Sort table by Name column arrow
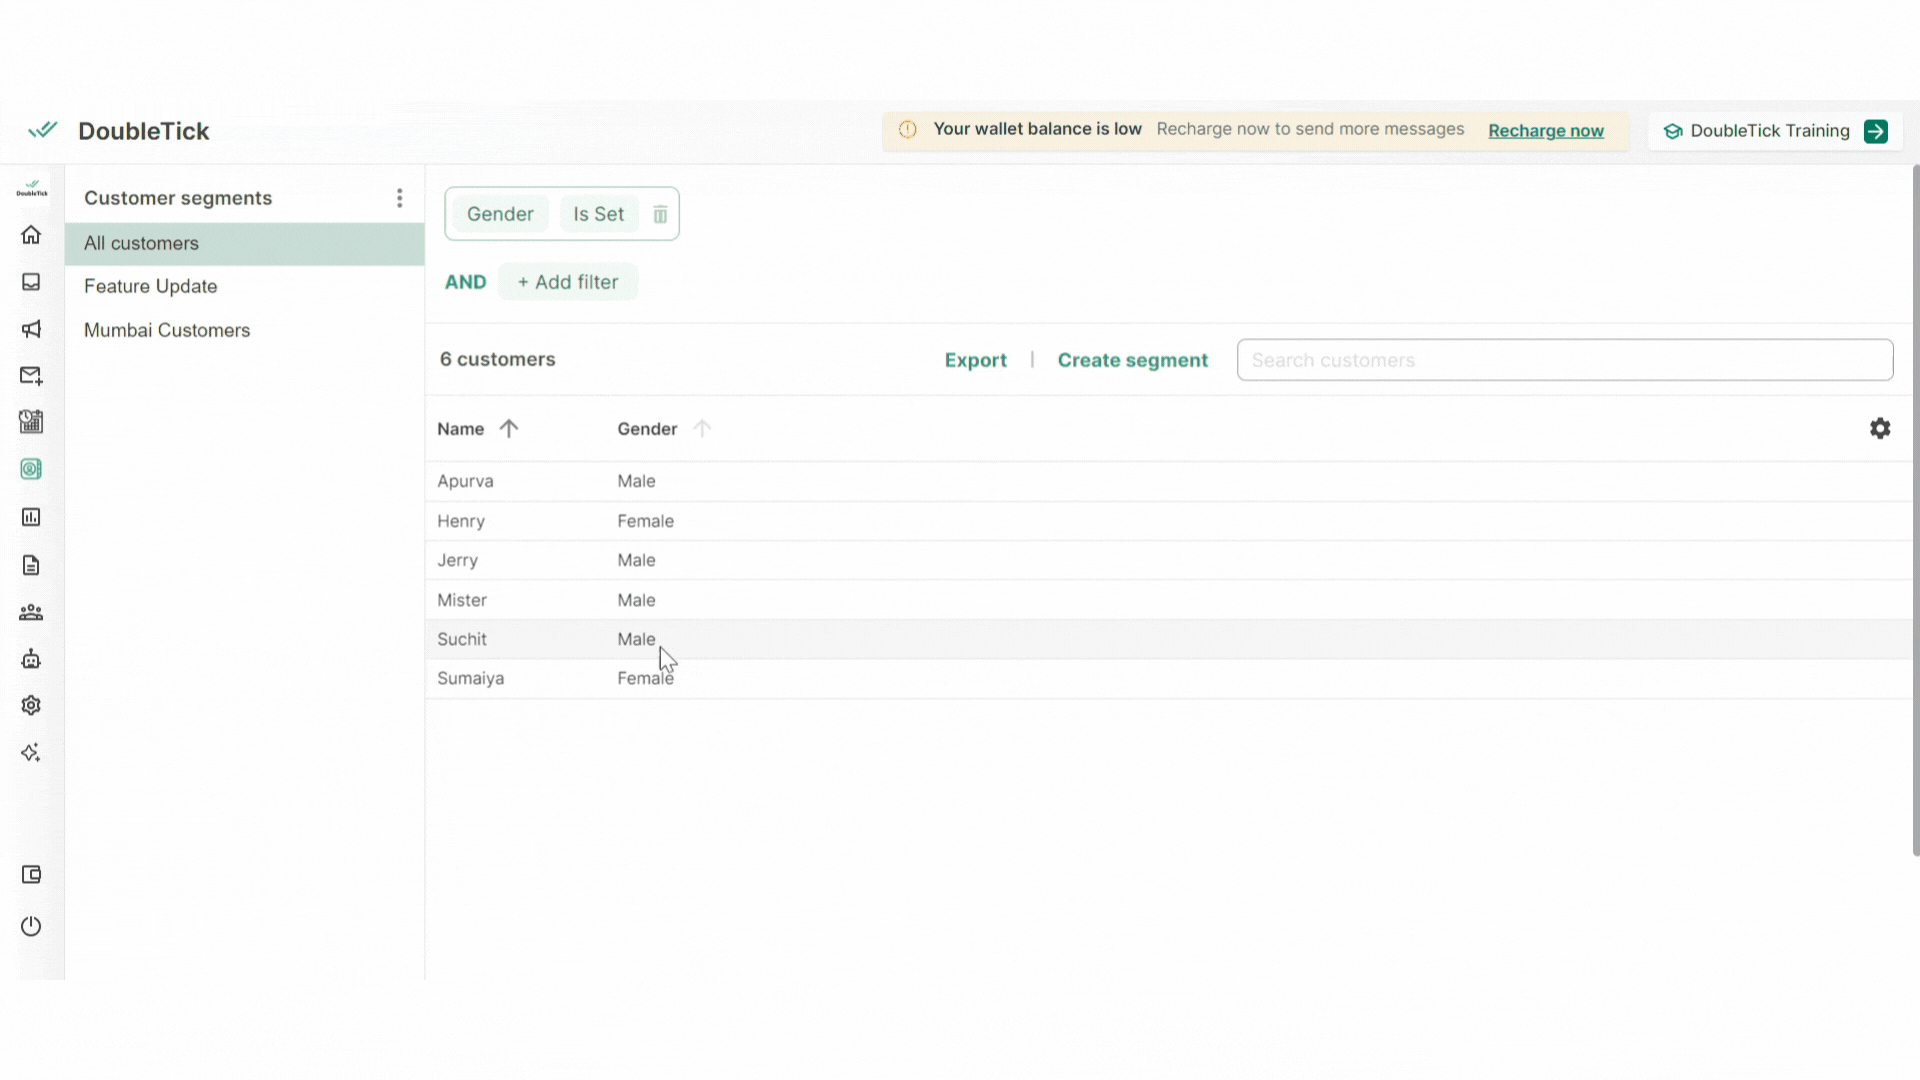 point(509,429)
